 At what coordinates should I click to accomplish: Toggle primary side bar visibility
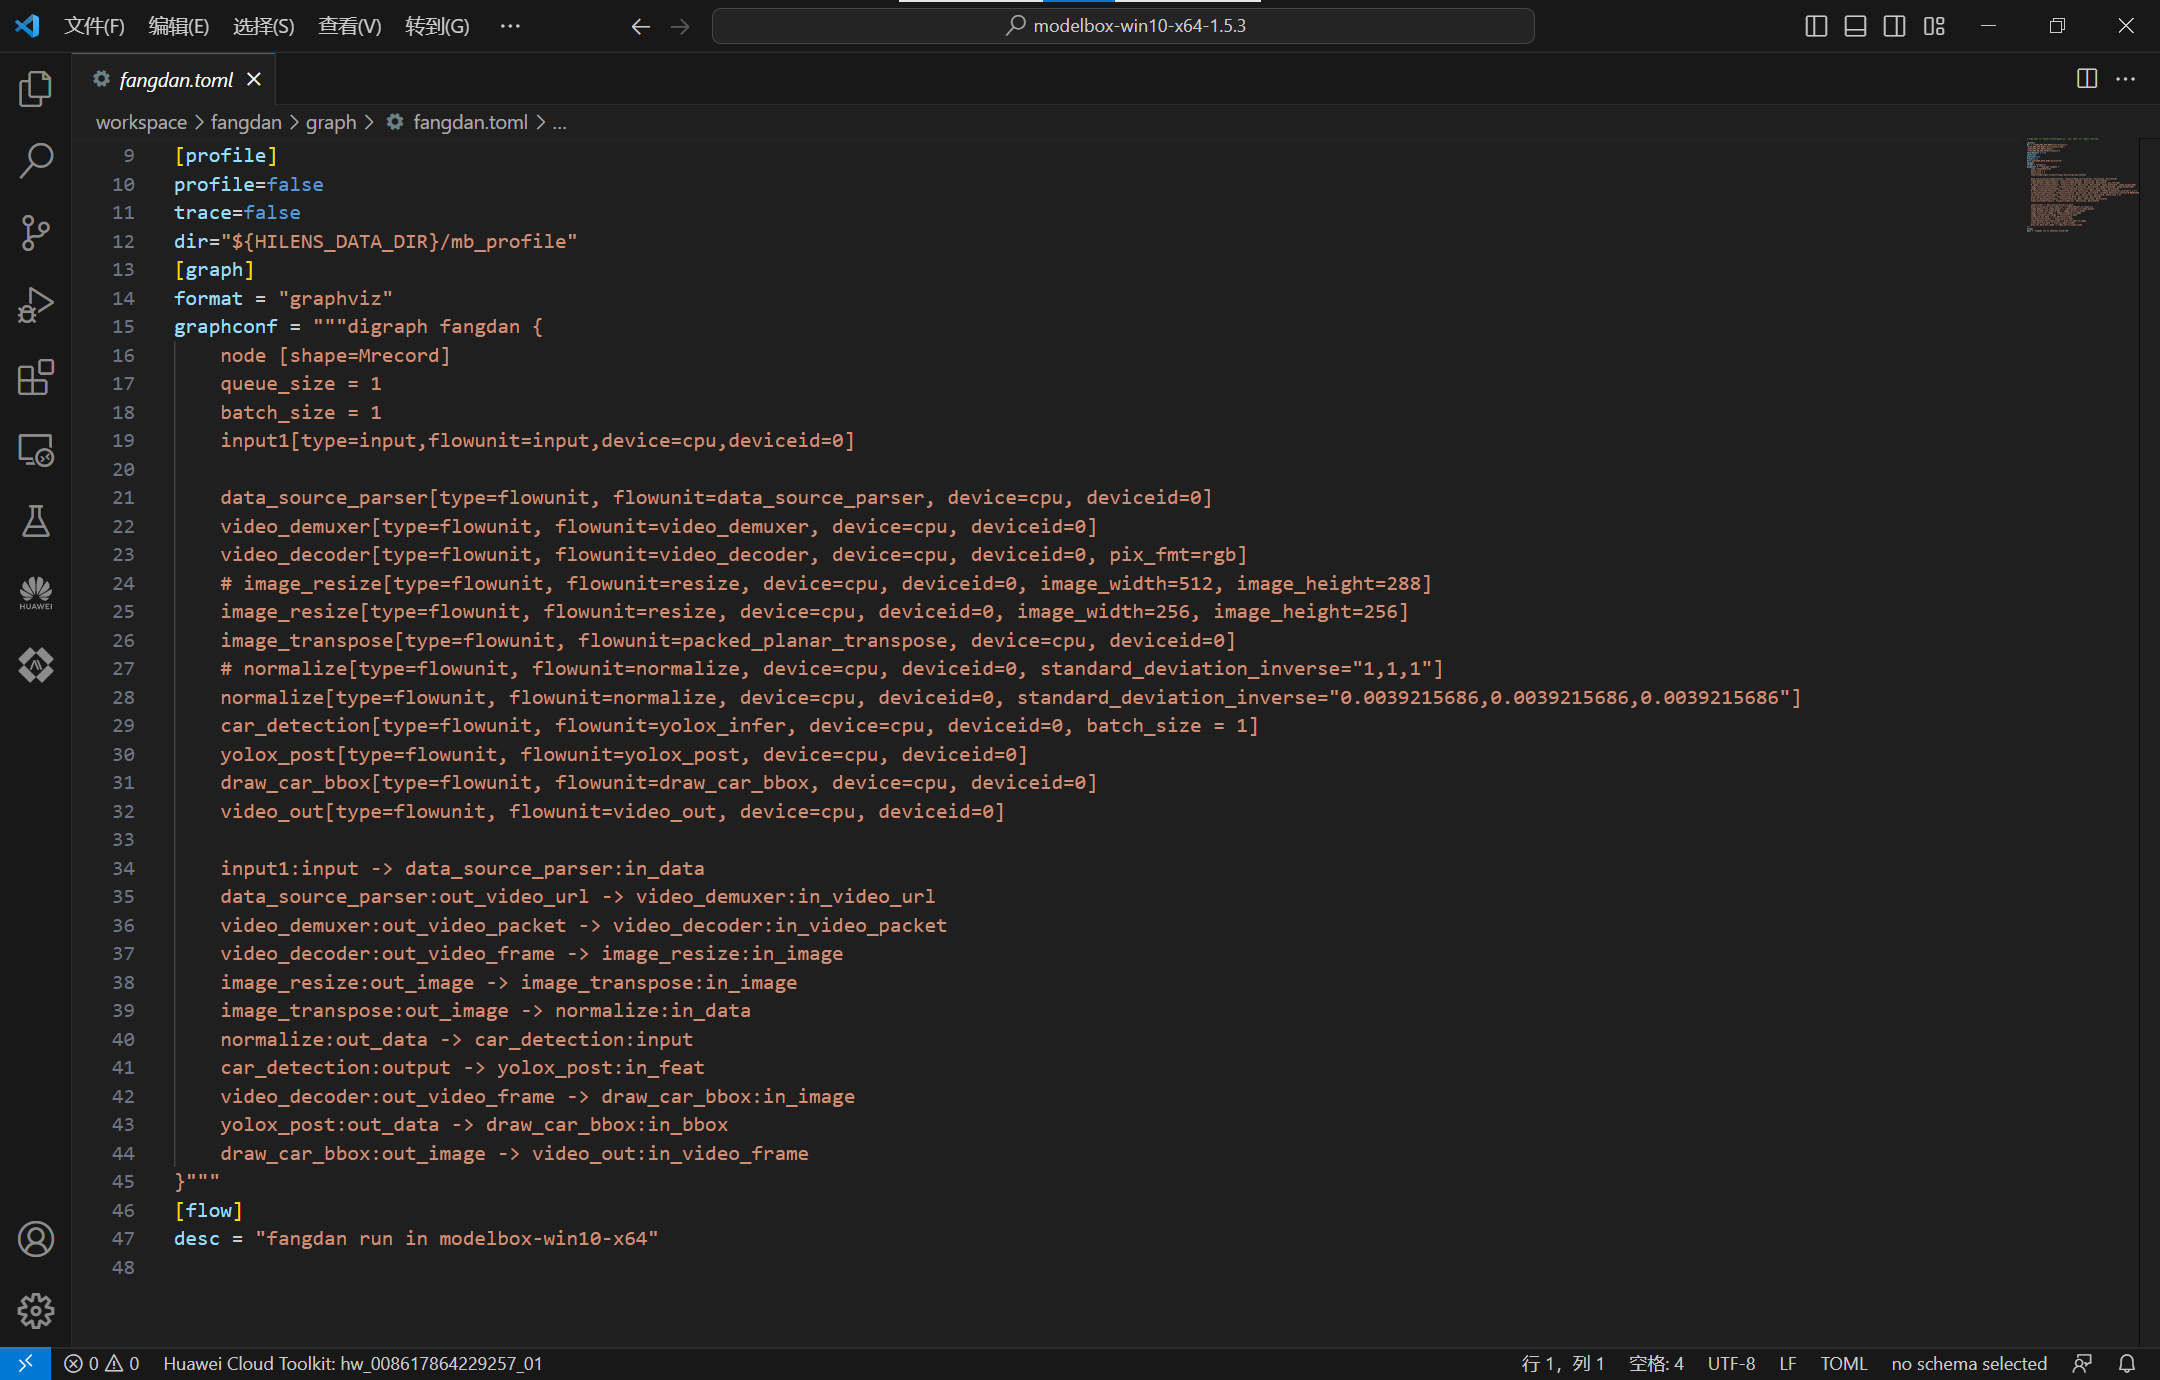(1816, 26)
